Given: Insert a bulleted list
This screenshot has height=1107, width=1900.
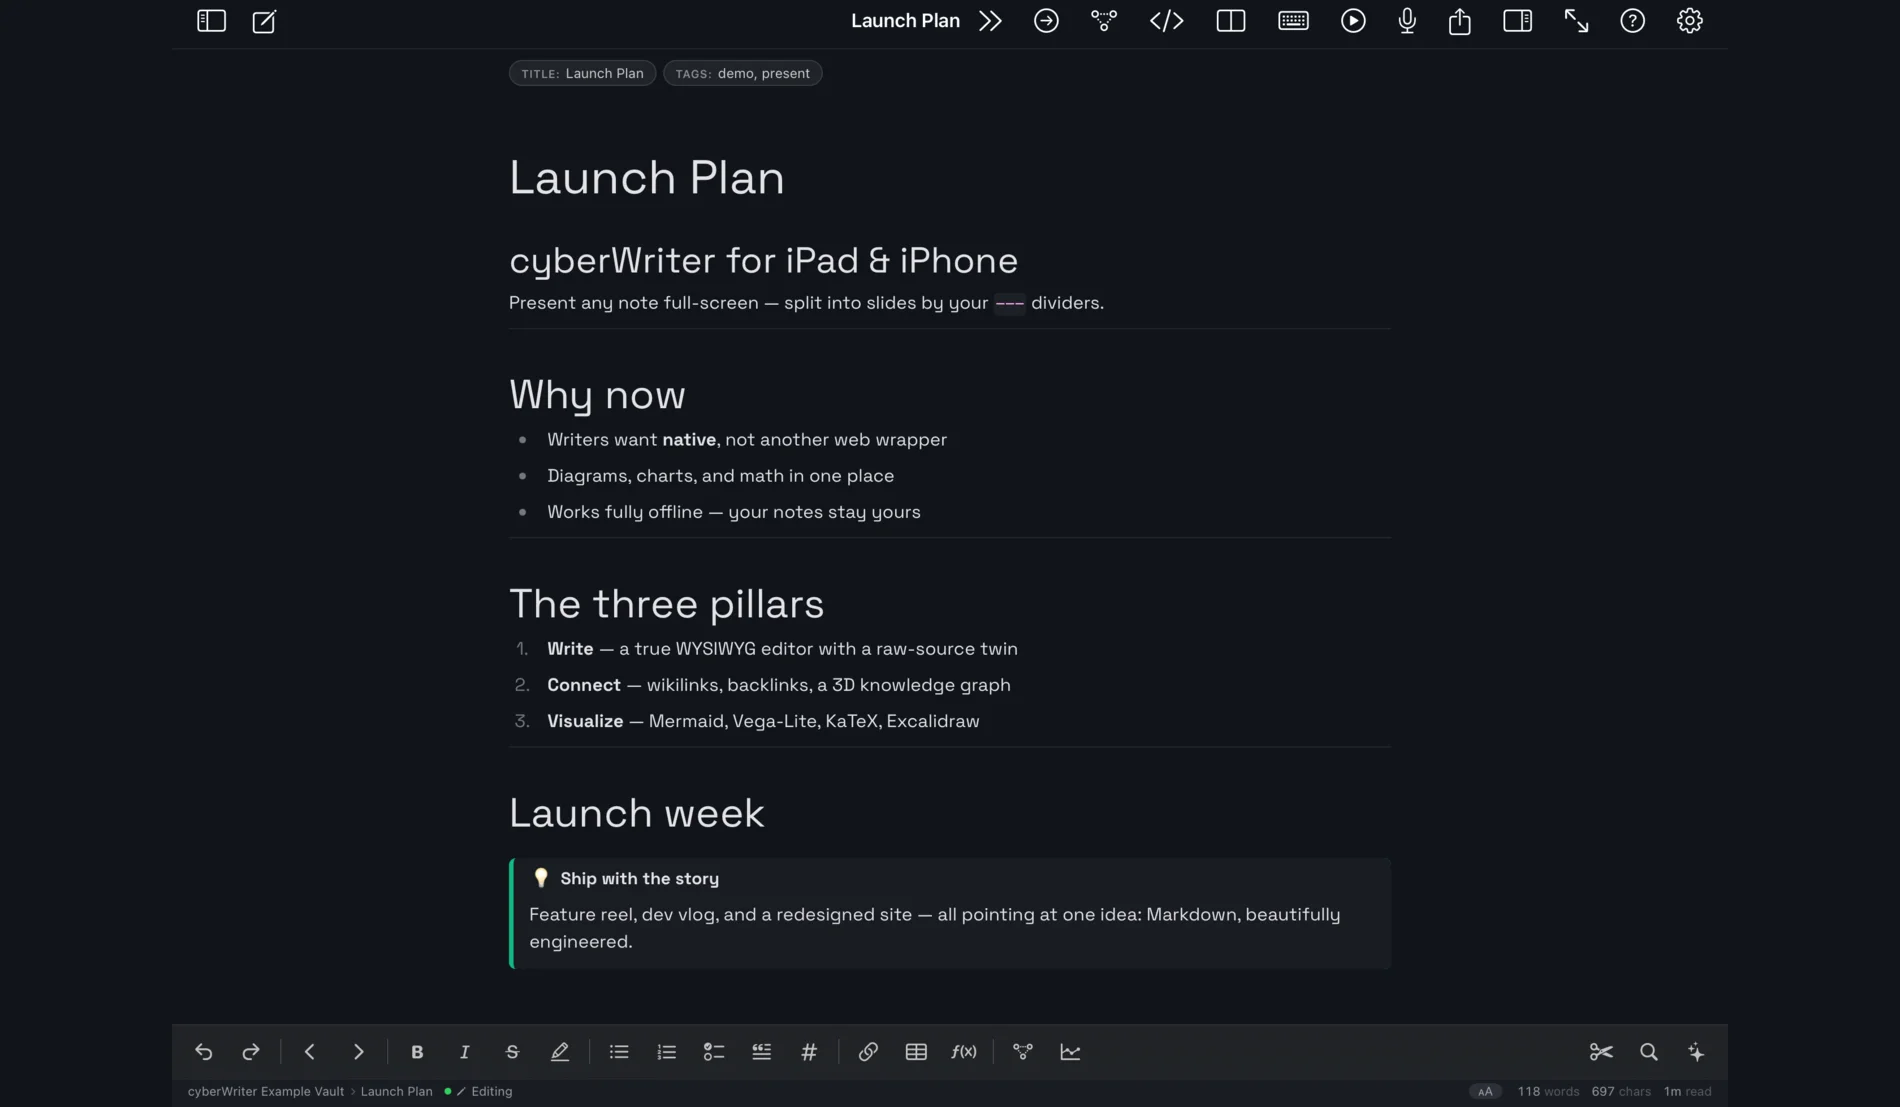Looking at the screenshot, I should 619,1052.
